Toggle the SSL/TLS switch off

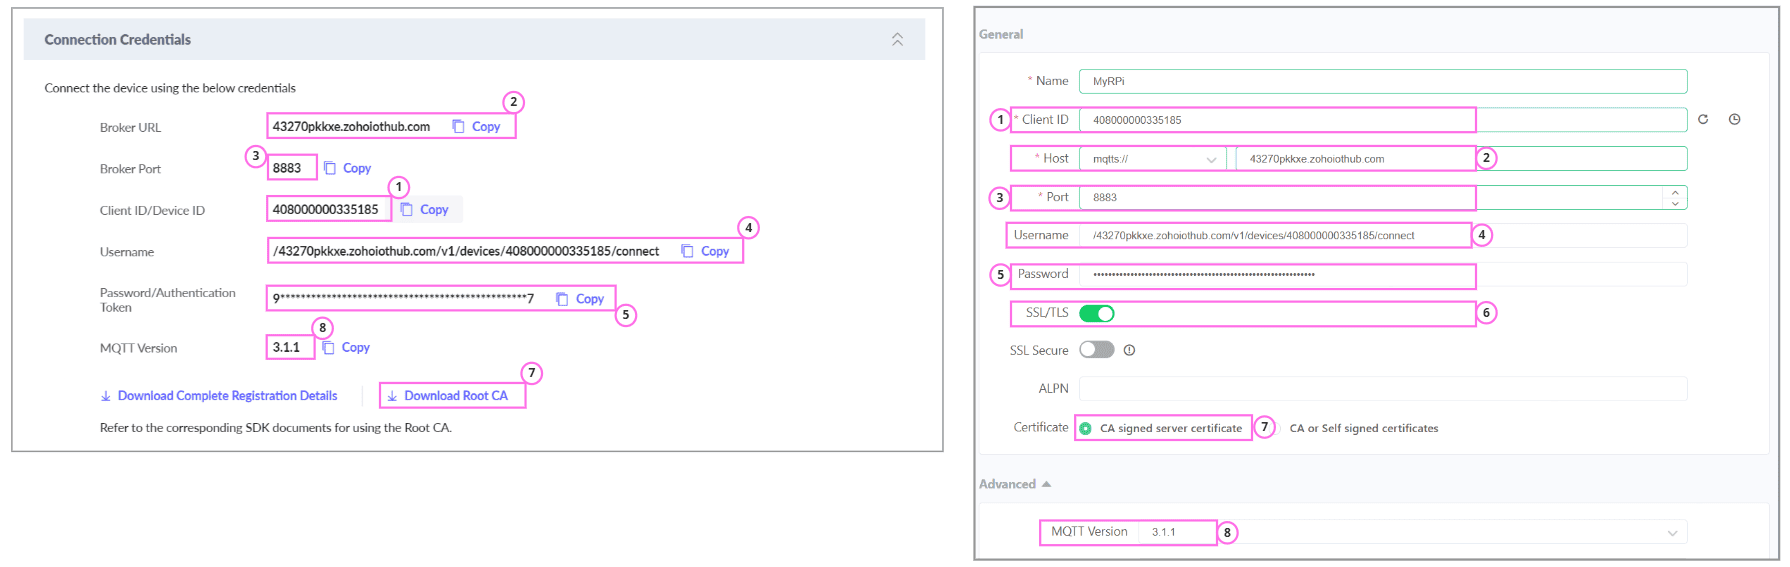coord(1097,313)
